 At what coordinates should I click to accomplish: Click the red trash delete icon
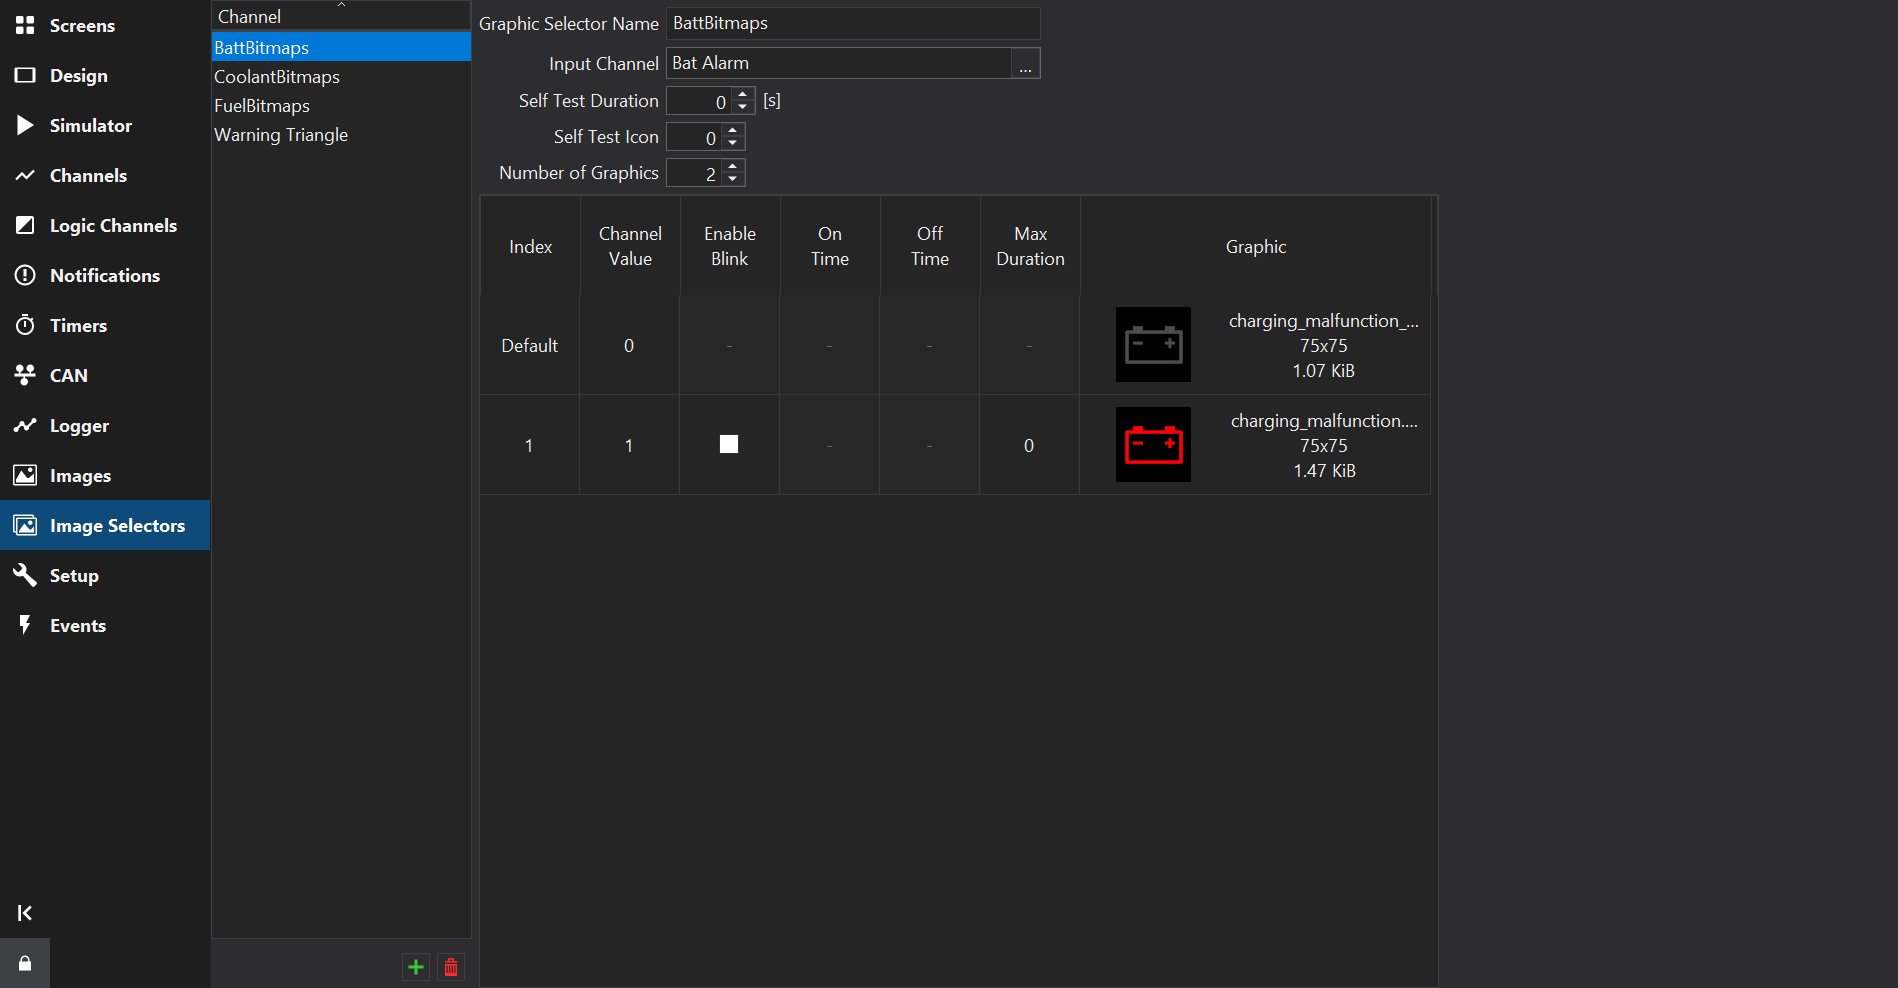(451, 967)
